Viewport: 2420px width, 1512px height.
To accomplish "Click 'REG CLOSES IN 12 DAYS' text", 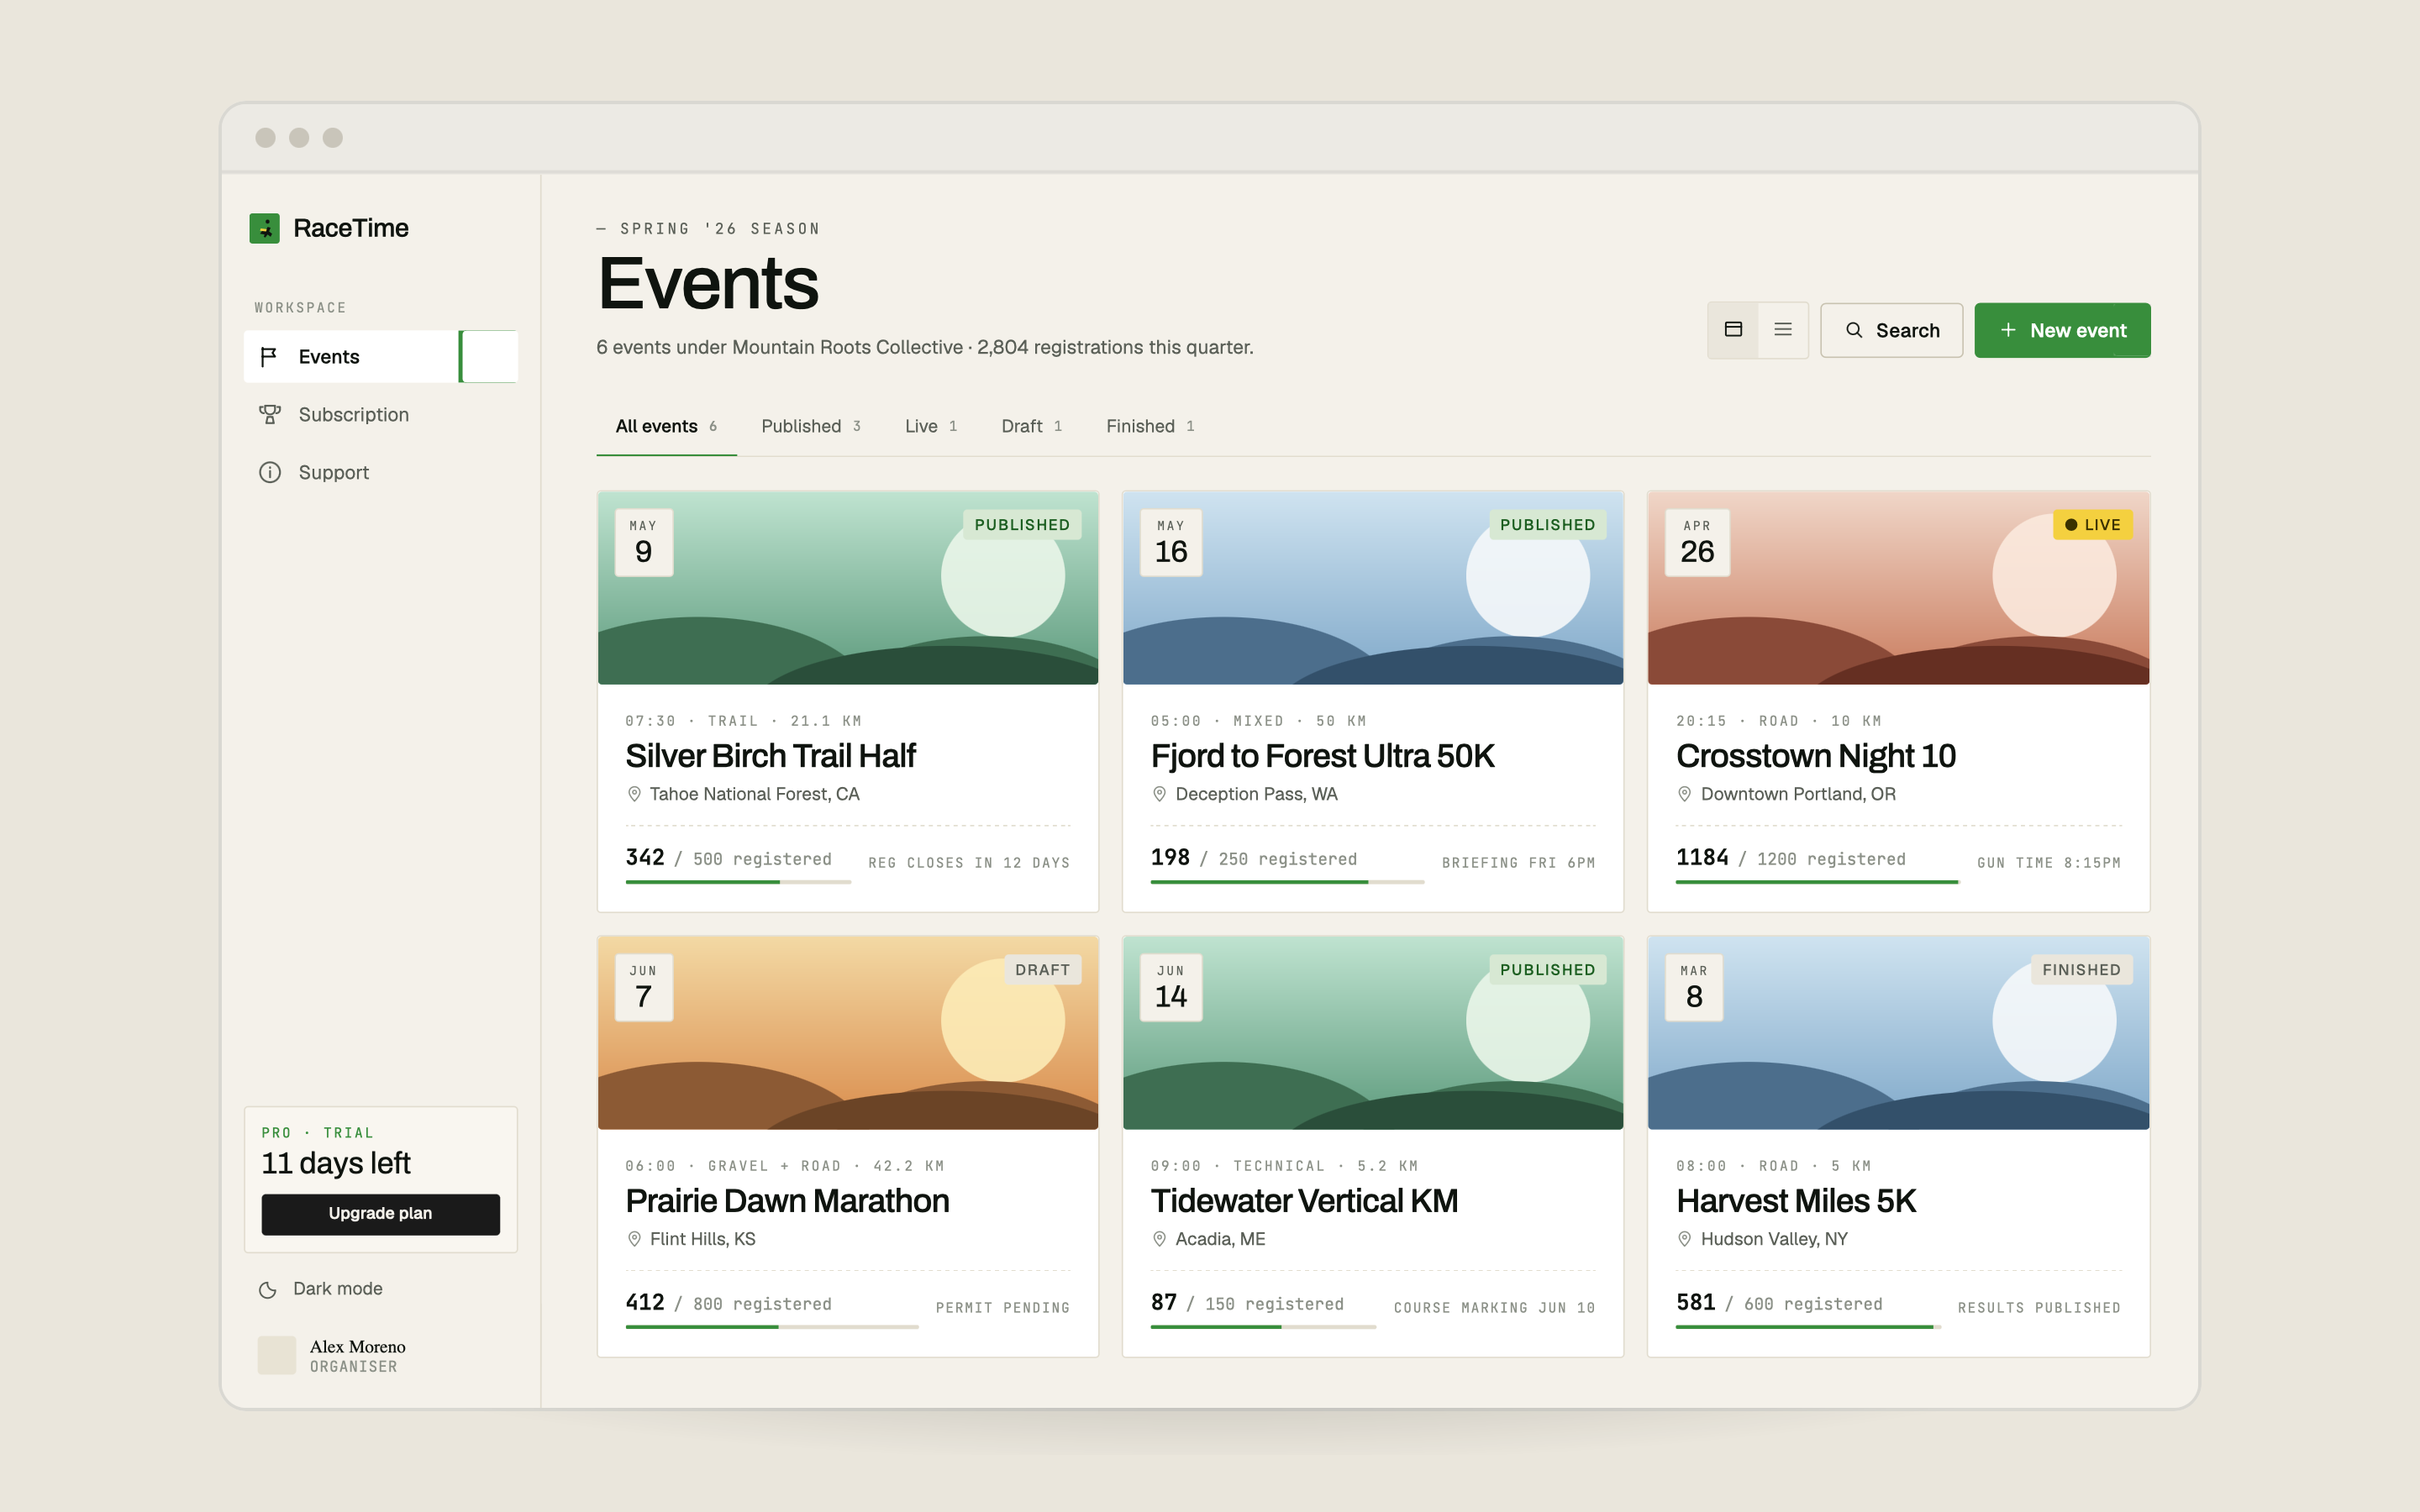I will tap(969, 863).
